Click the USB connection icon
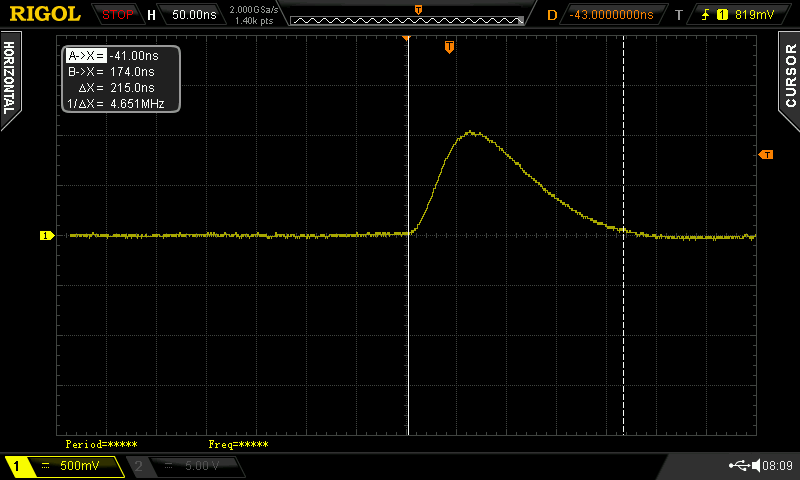Image resolution: width=800 pixels, height=480 pixels. (x=739, y=465)
